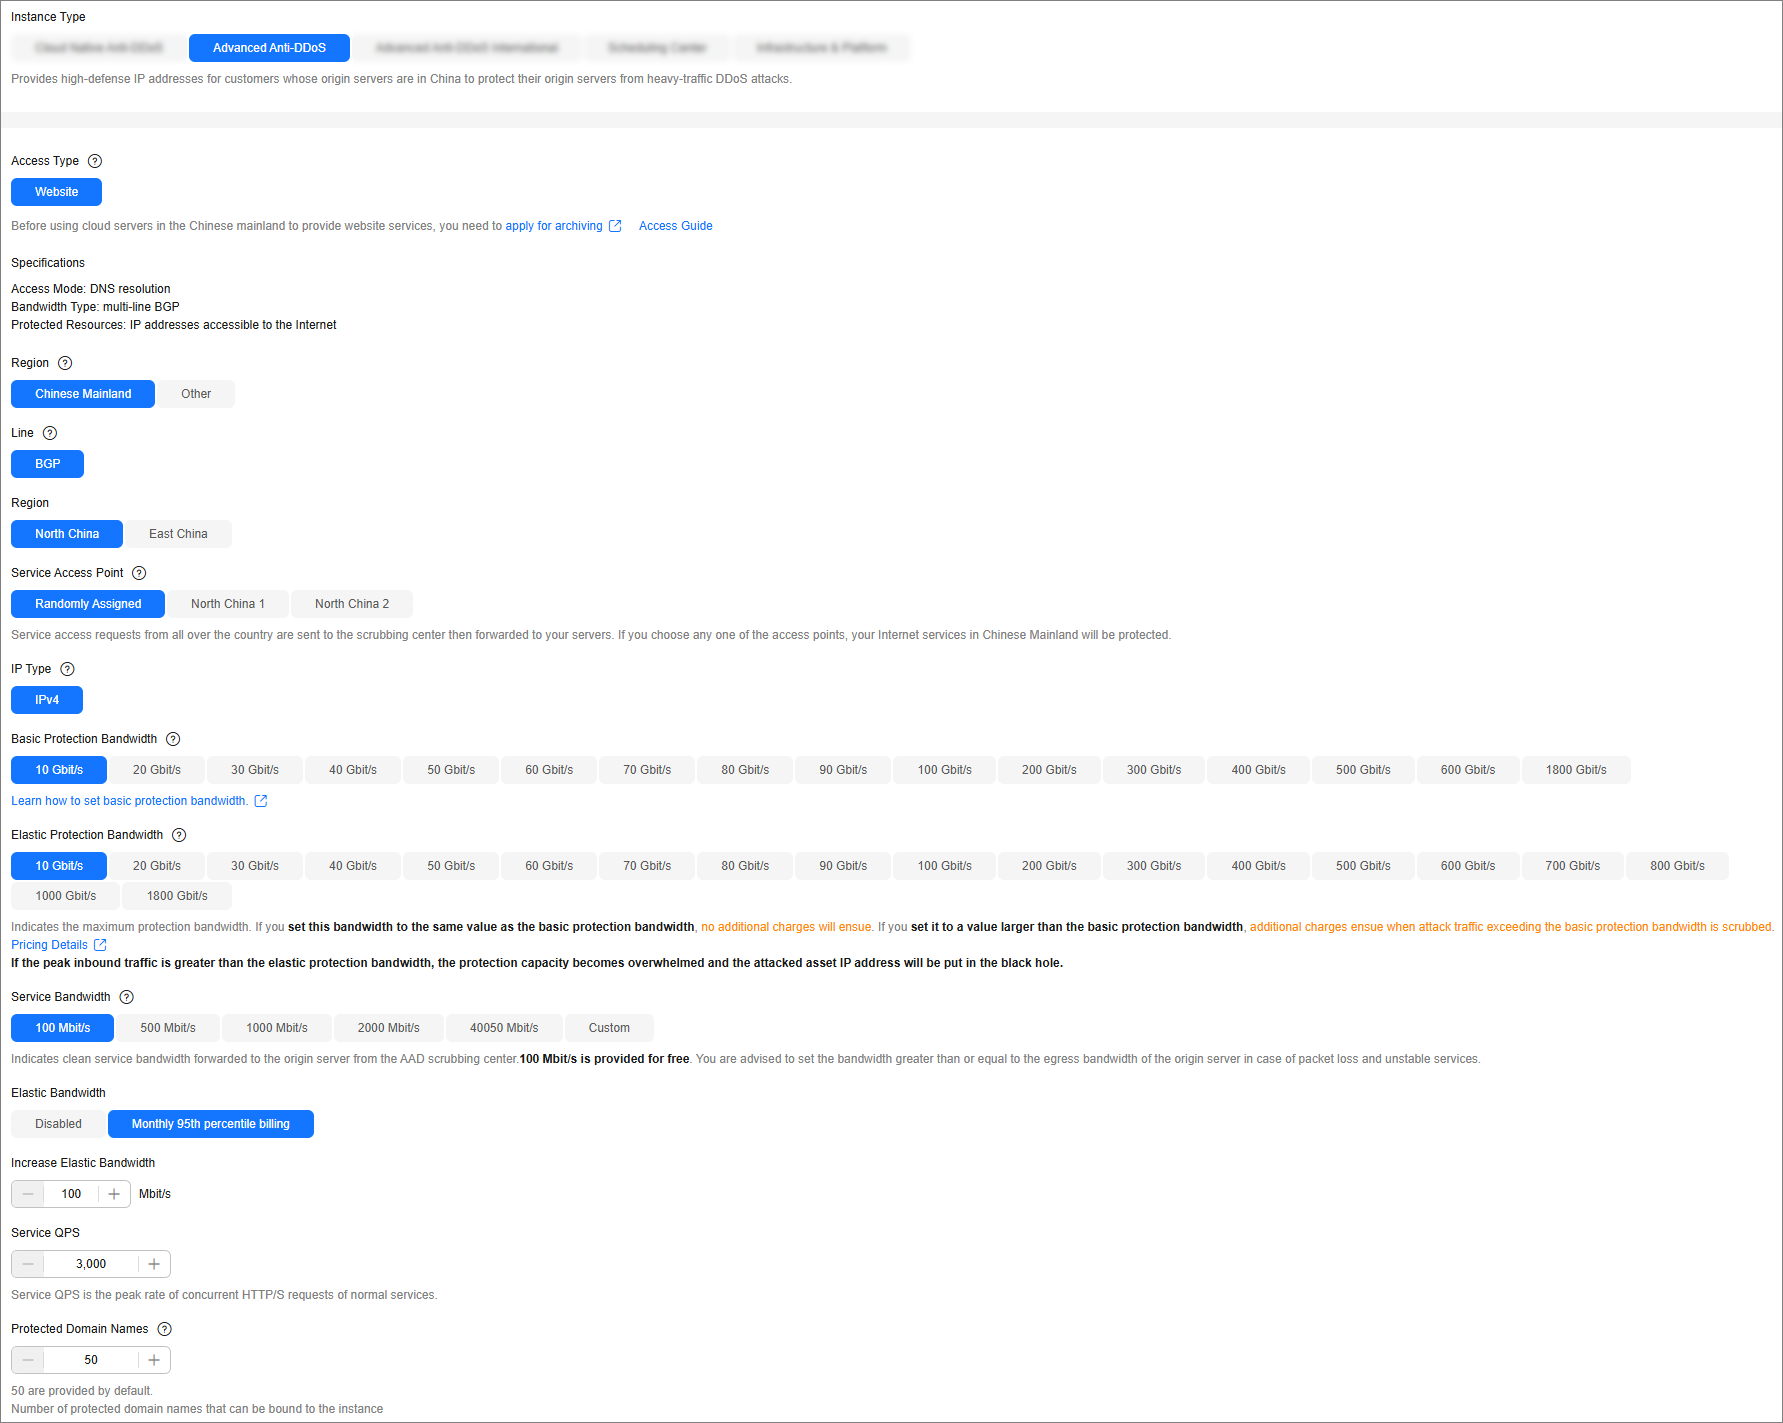
Task: Choose 800 Gbit/s elastic protection bandwidth
Action: (x=1677, y=866)
